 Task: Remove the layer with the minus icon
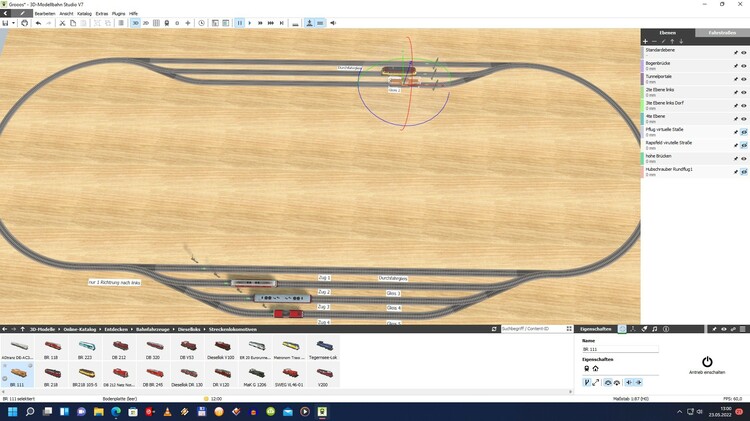pyautogui.click(x=654, y=42)
